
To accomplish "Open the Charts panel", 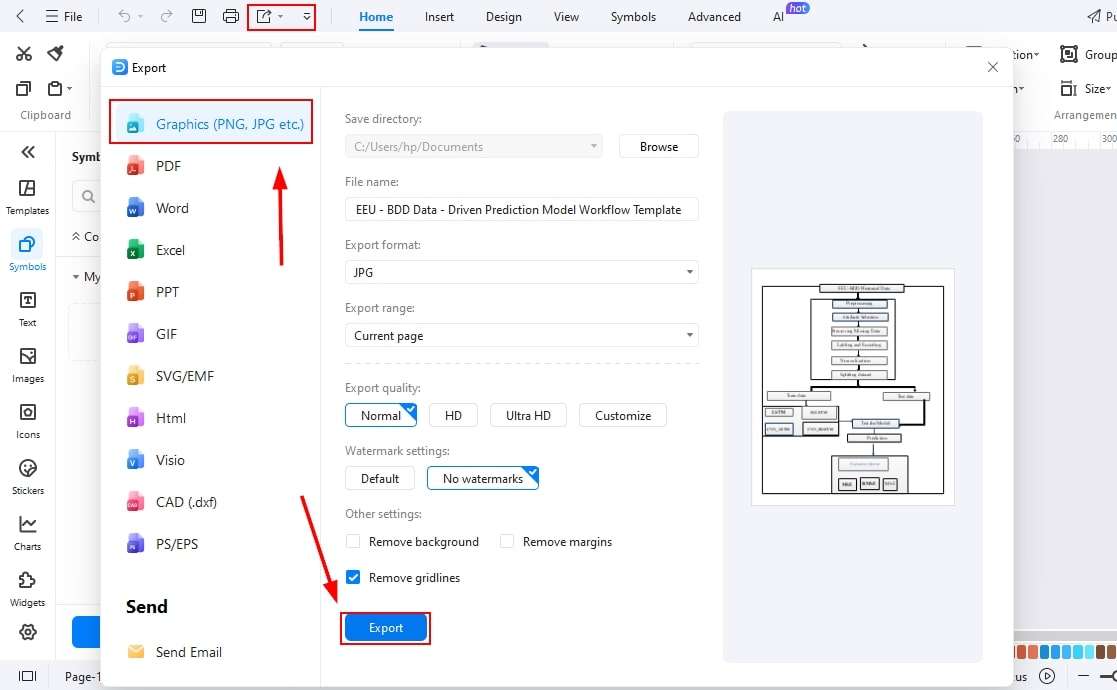I will click(27, 530).
